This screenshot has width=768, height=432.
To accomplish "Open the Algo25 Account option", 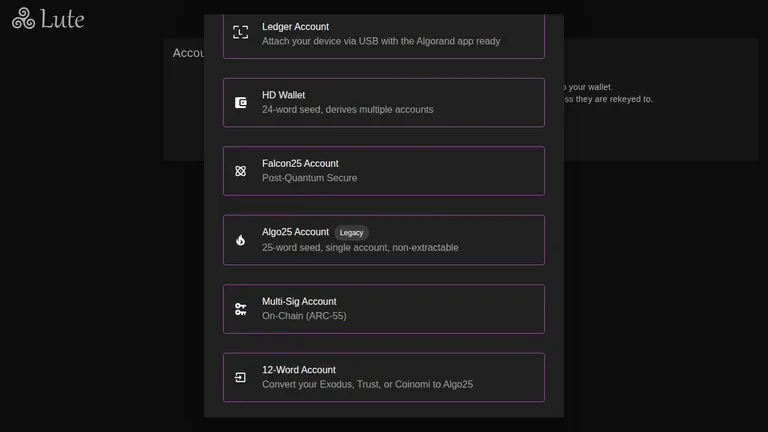I will coord(384,240).
